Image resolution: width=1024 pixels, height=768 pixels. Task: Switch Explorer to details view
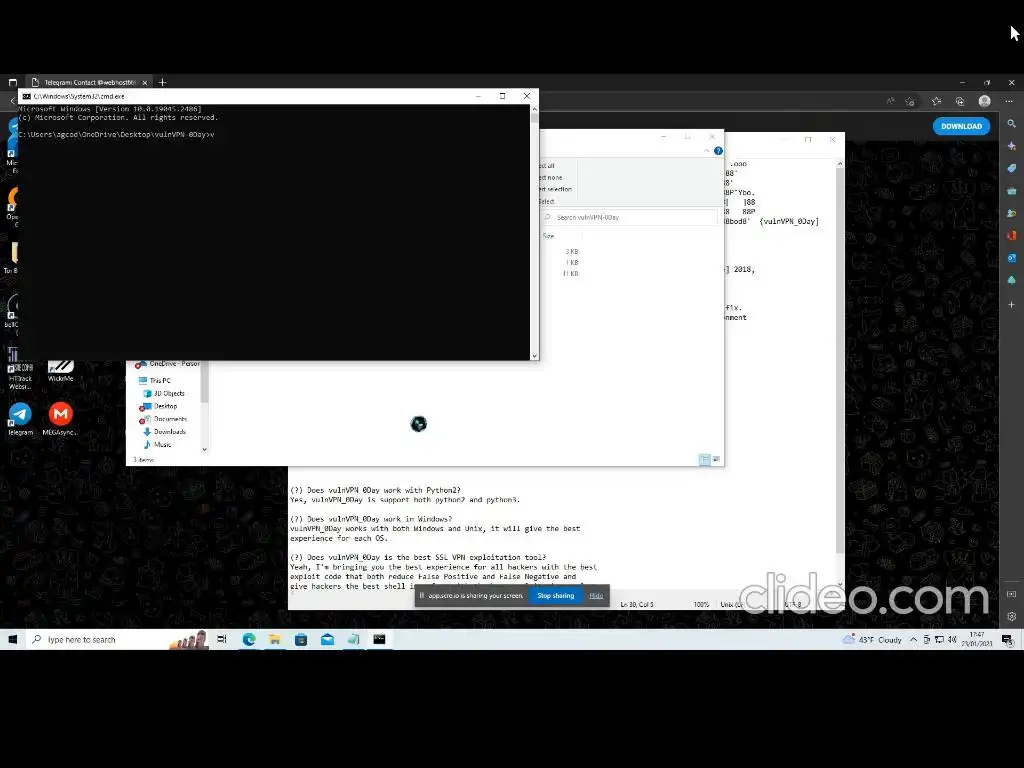tap(704, 460)
